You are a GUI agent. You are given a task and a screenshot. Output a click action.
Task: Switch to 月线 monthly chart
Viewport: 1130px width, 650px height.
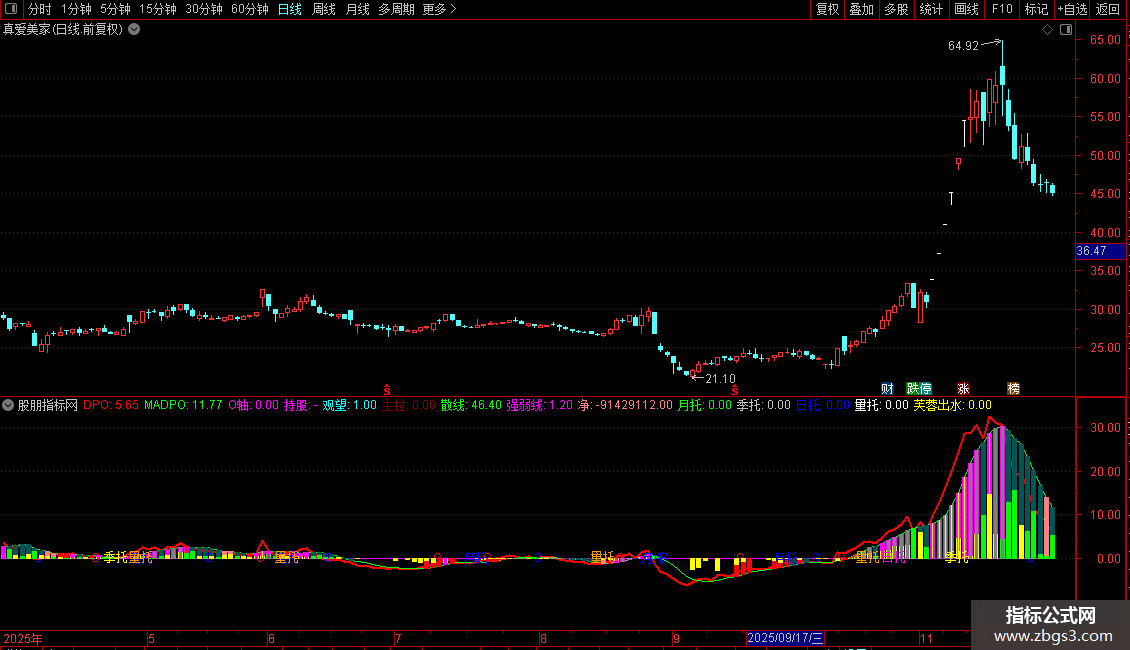tap(357, 9)
